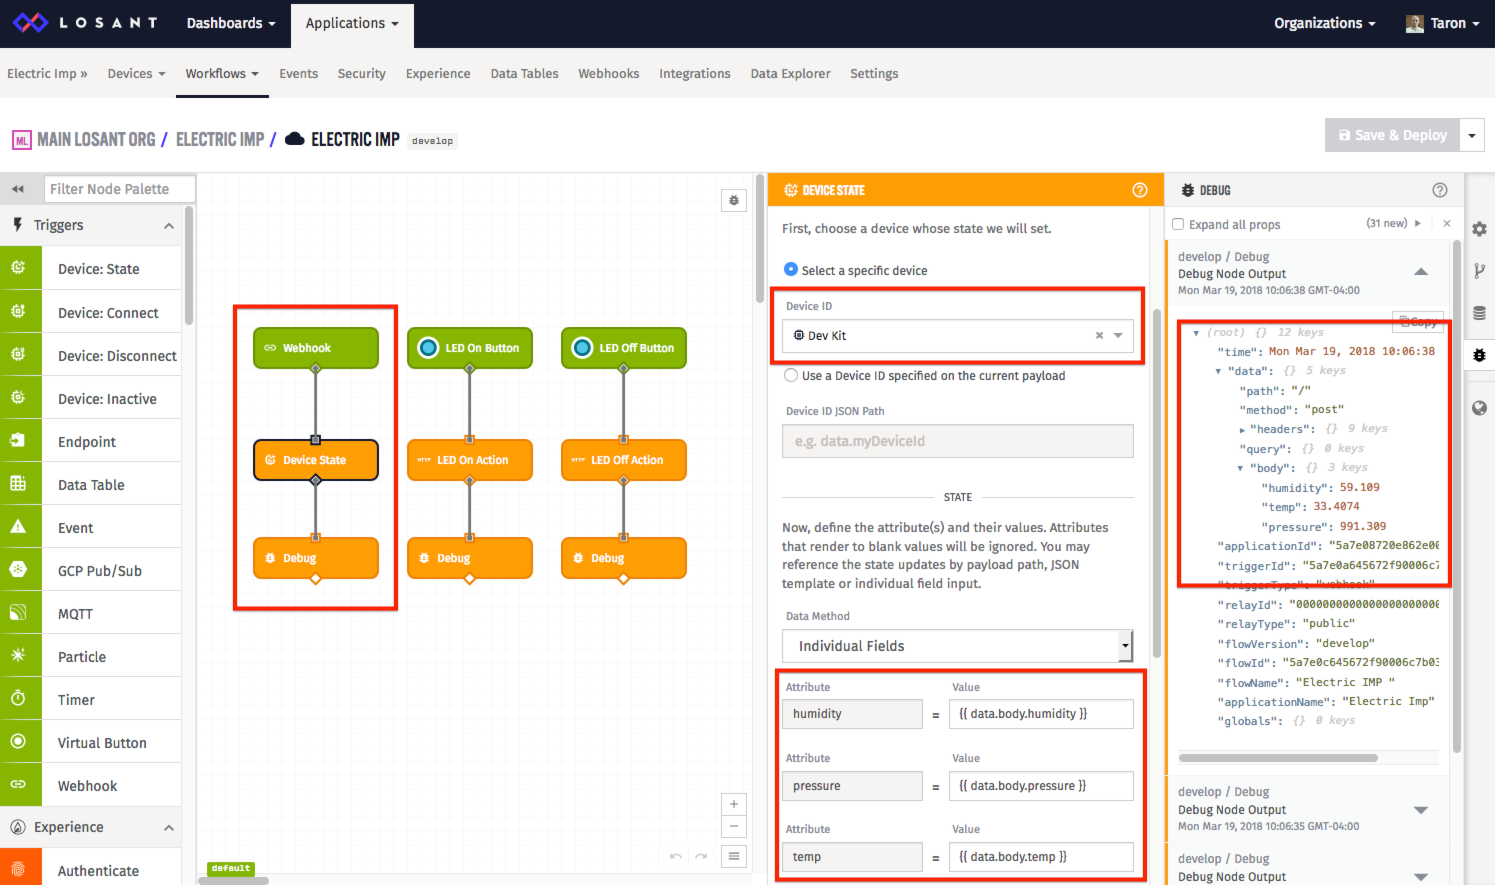Click the Save & Deploy button

(1392, 135)
